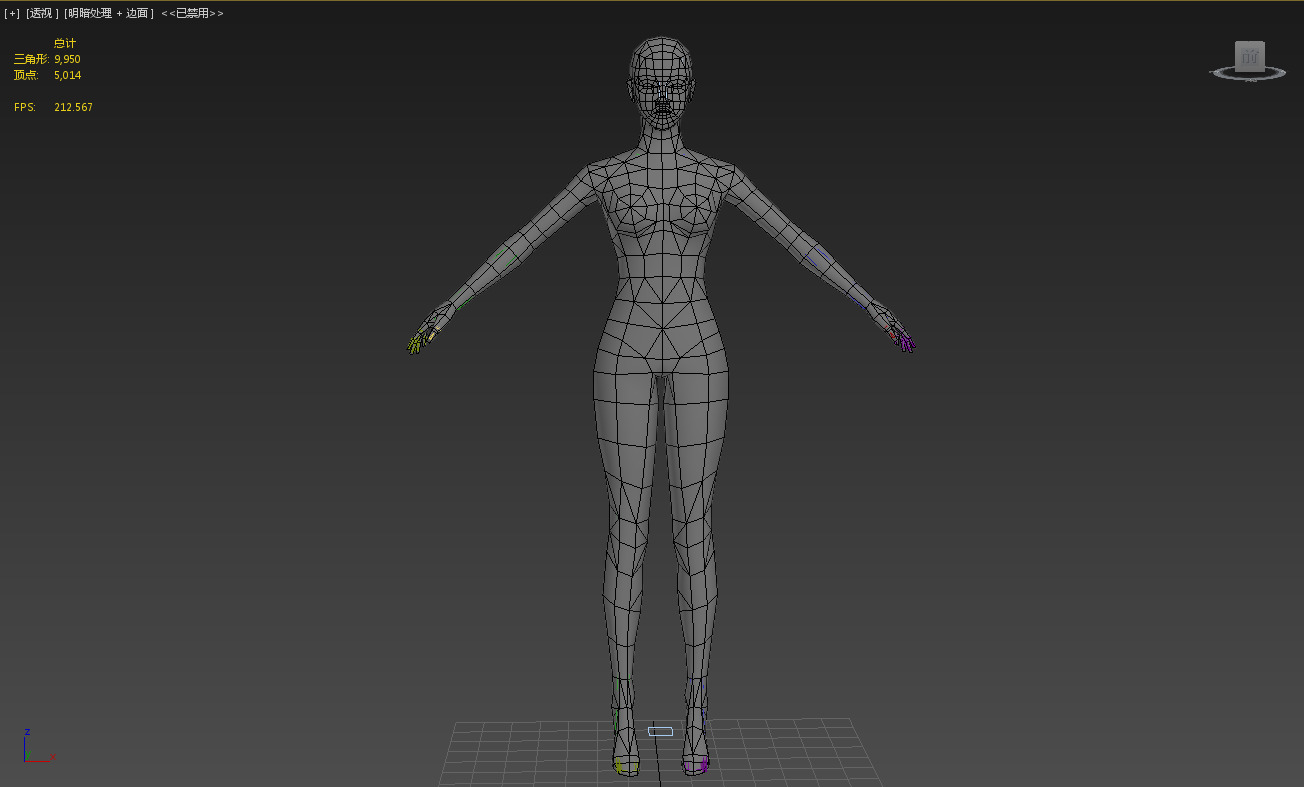Screen dimensions: 1304x787
Task: Click the character's chest area
Action: 660,215
